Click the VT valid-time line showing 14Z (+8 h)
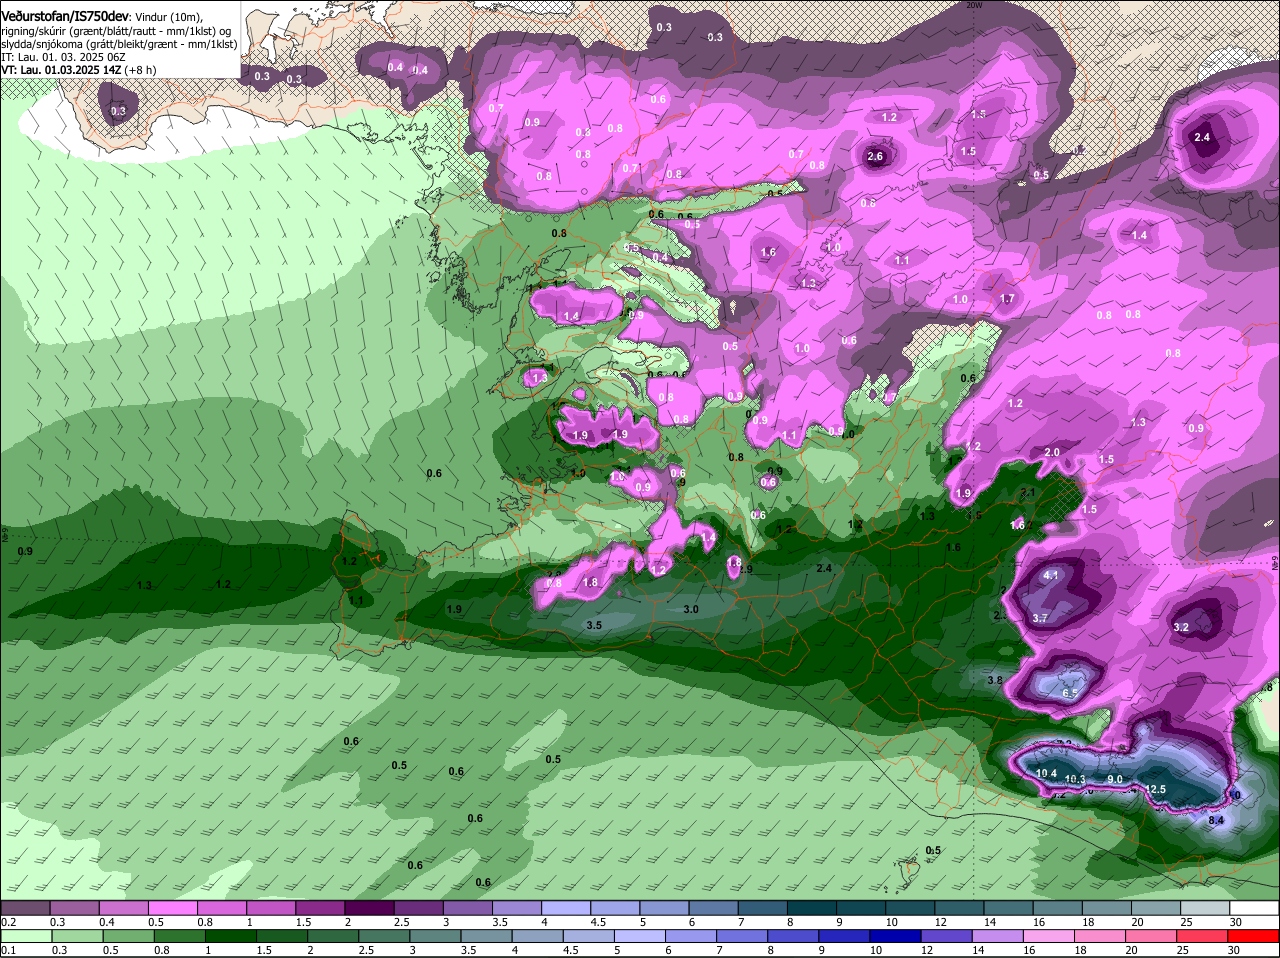The height and width of the screenshot is (958, 1280). click(79, 70)
